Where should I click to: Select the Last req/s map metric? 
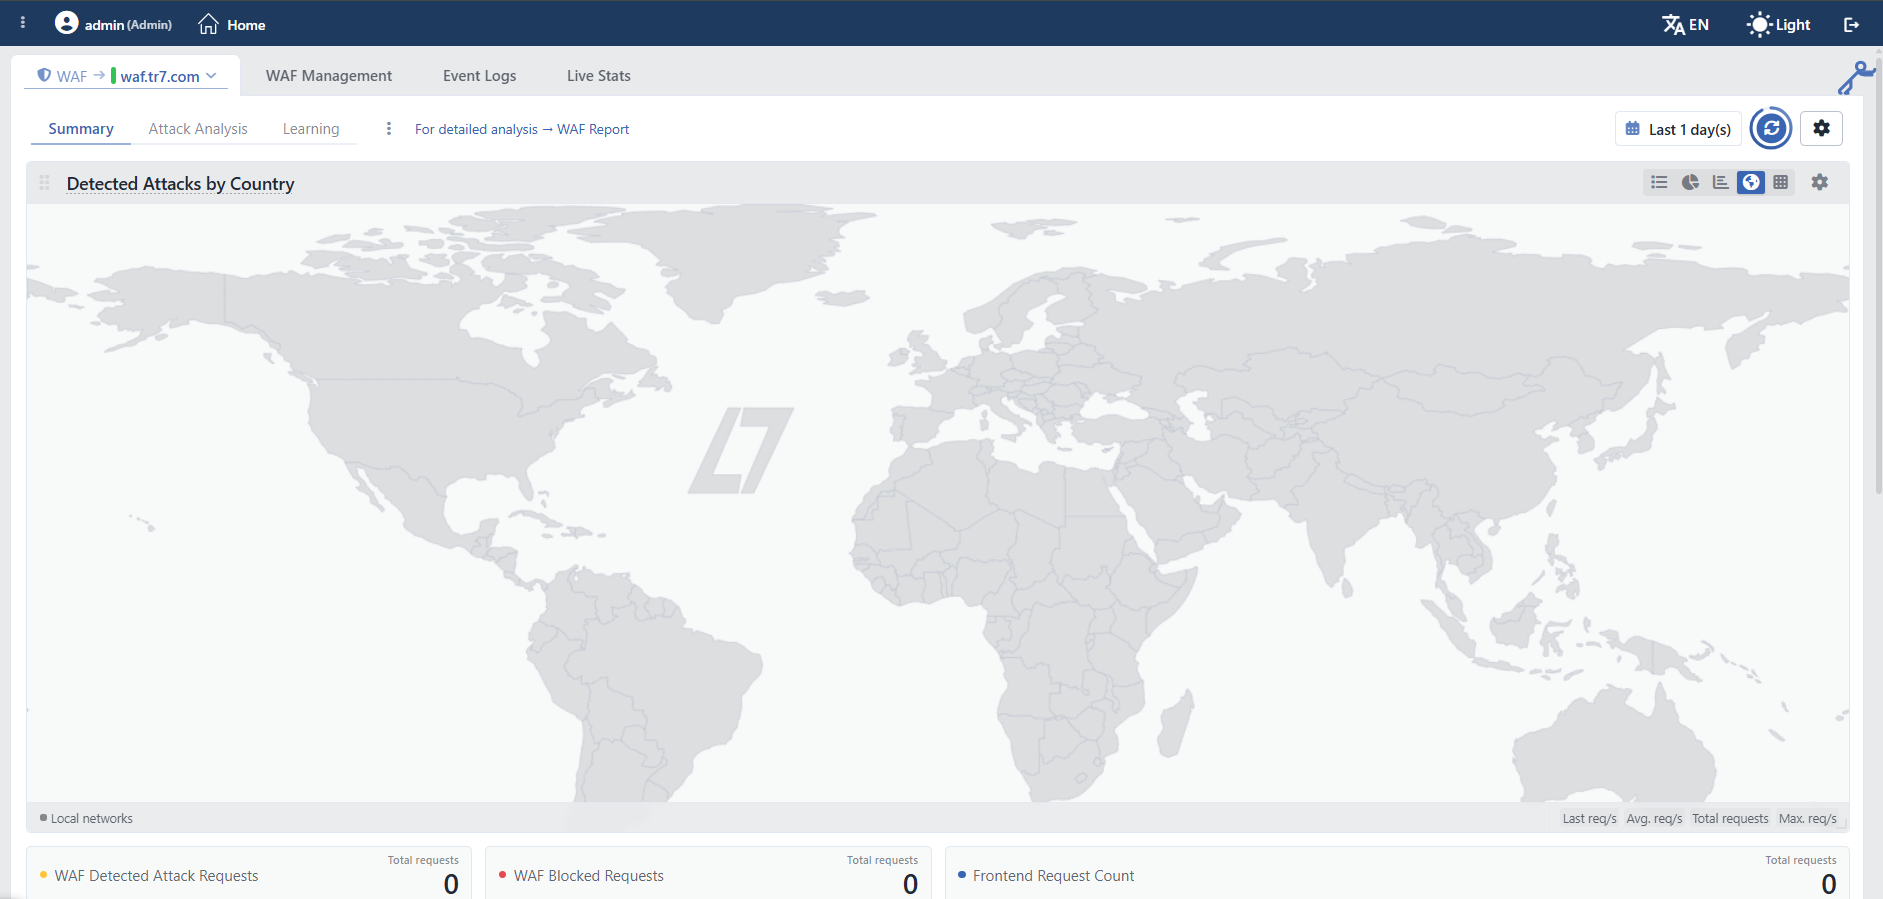point(1589,818)
